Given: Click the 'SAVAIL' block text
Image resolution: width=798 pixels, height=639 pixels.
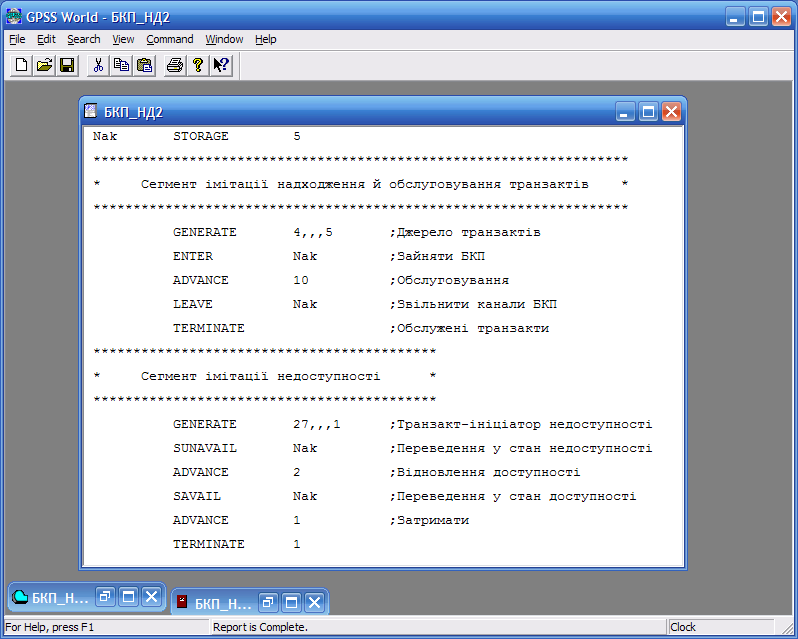Looking at the screenshot, I should point(196,496).
